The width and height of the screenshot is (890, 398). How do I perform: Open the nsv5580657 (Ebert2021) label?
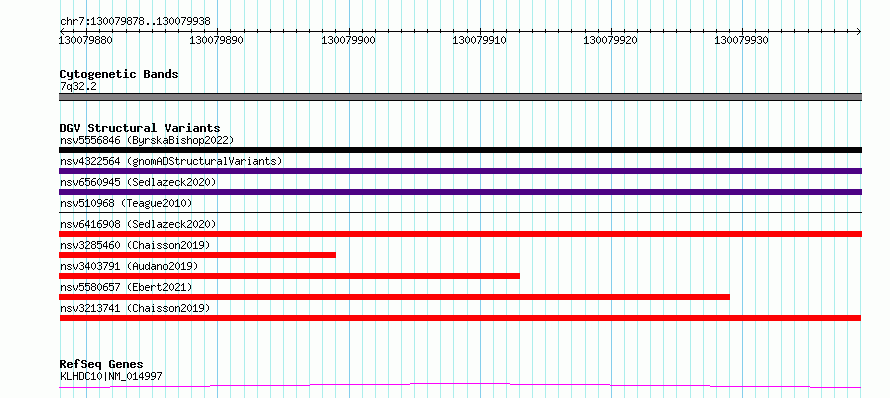(126, 287)
